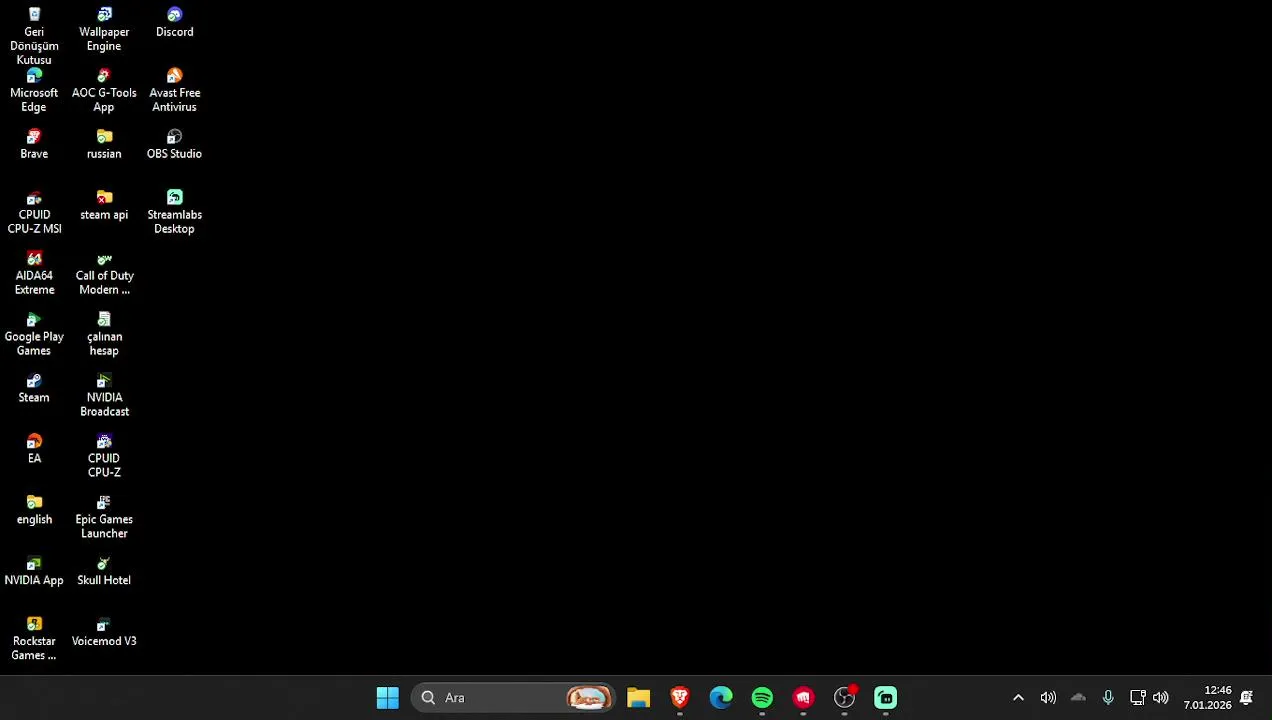Click the microphone tray icon
The width and height of the screenshot is (1272, 720).
coord(1108,698)
